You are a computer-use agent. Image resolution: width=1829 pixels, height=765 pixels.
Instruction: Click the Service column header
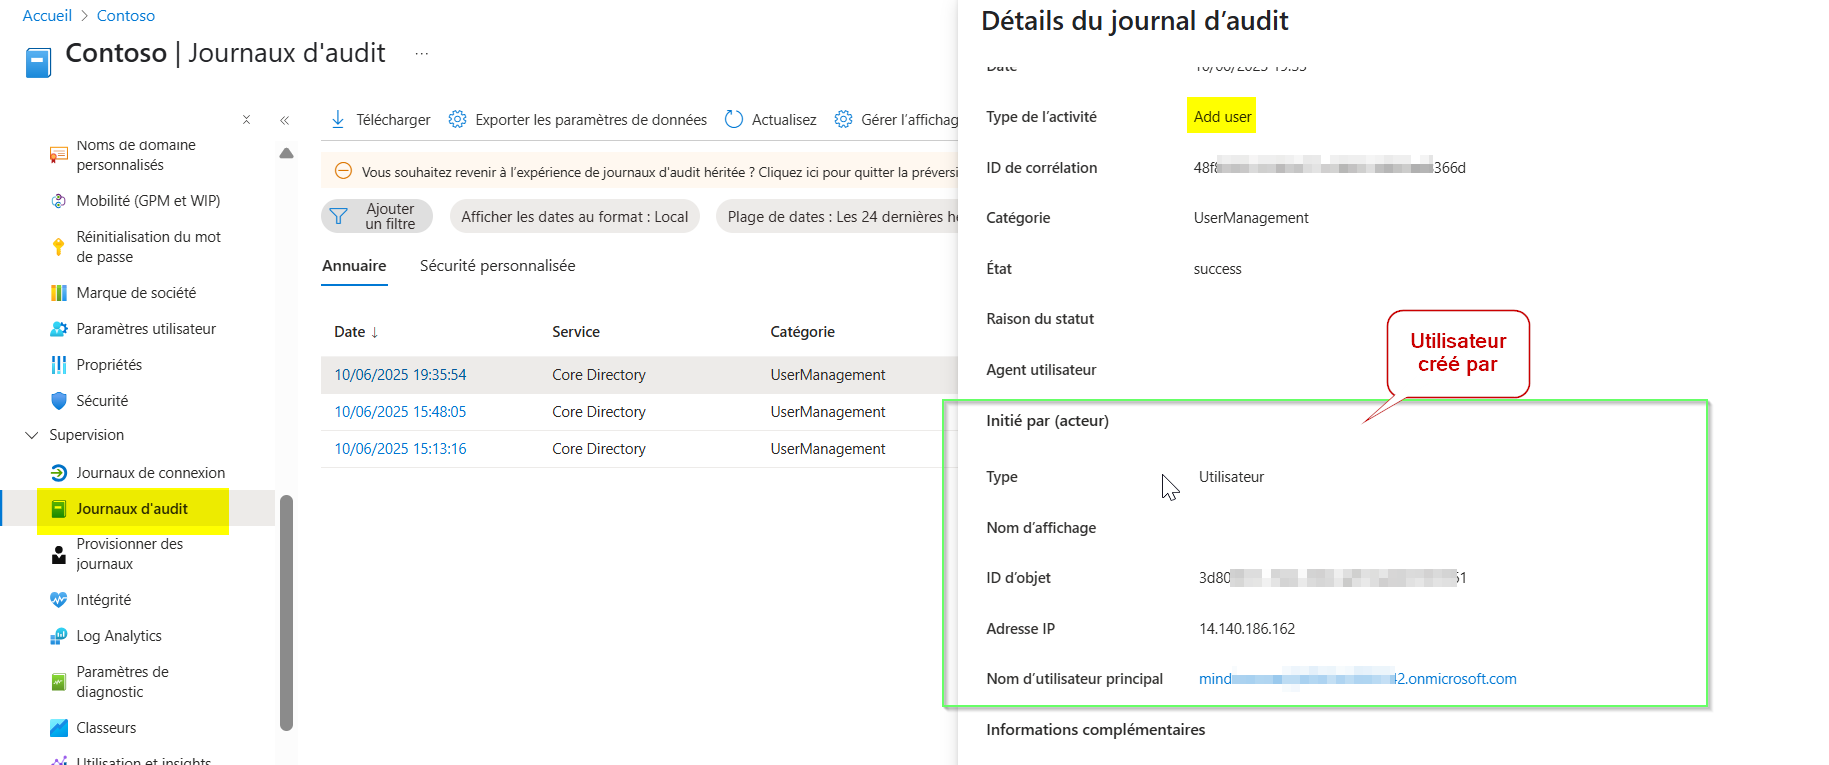576,332
